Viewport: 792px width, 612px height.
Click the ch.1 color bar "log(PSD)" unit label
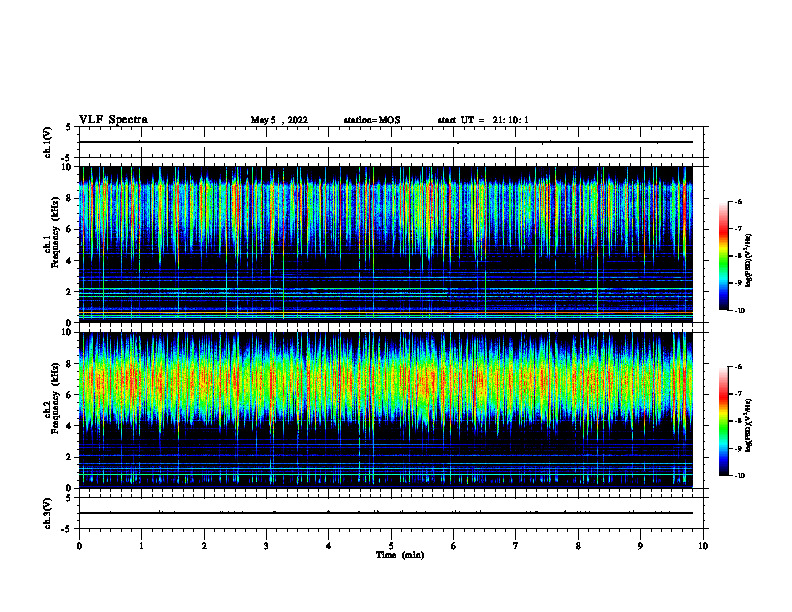(749, 260)
